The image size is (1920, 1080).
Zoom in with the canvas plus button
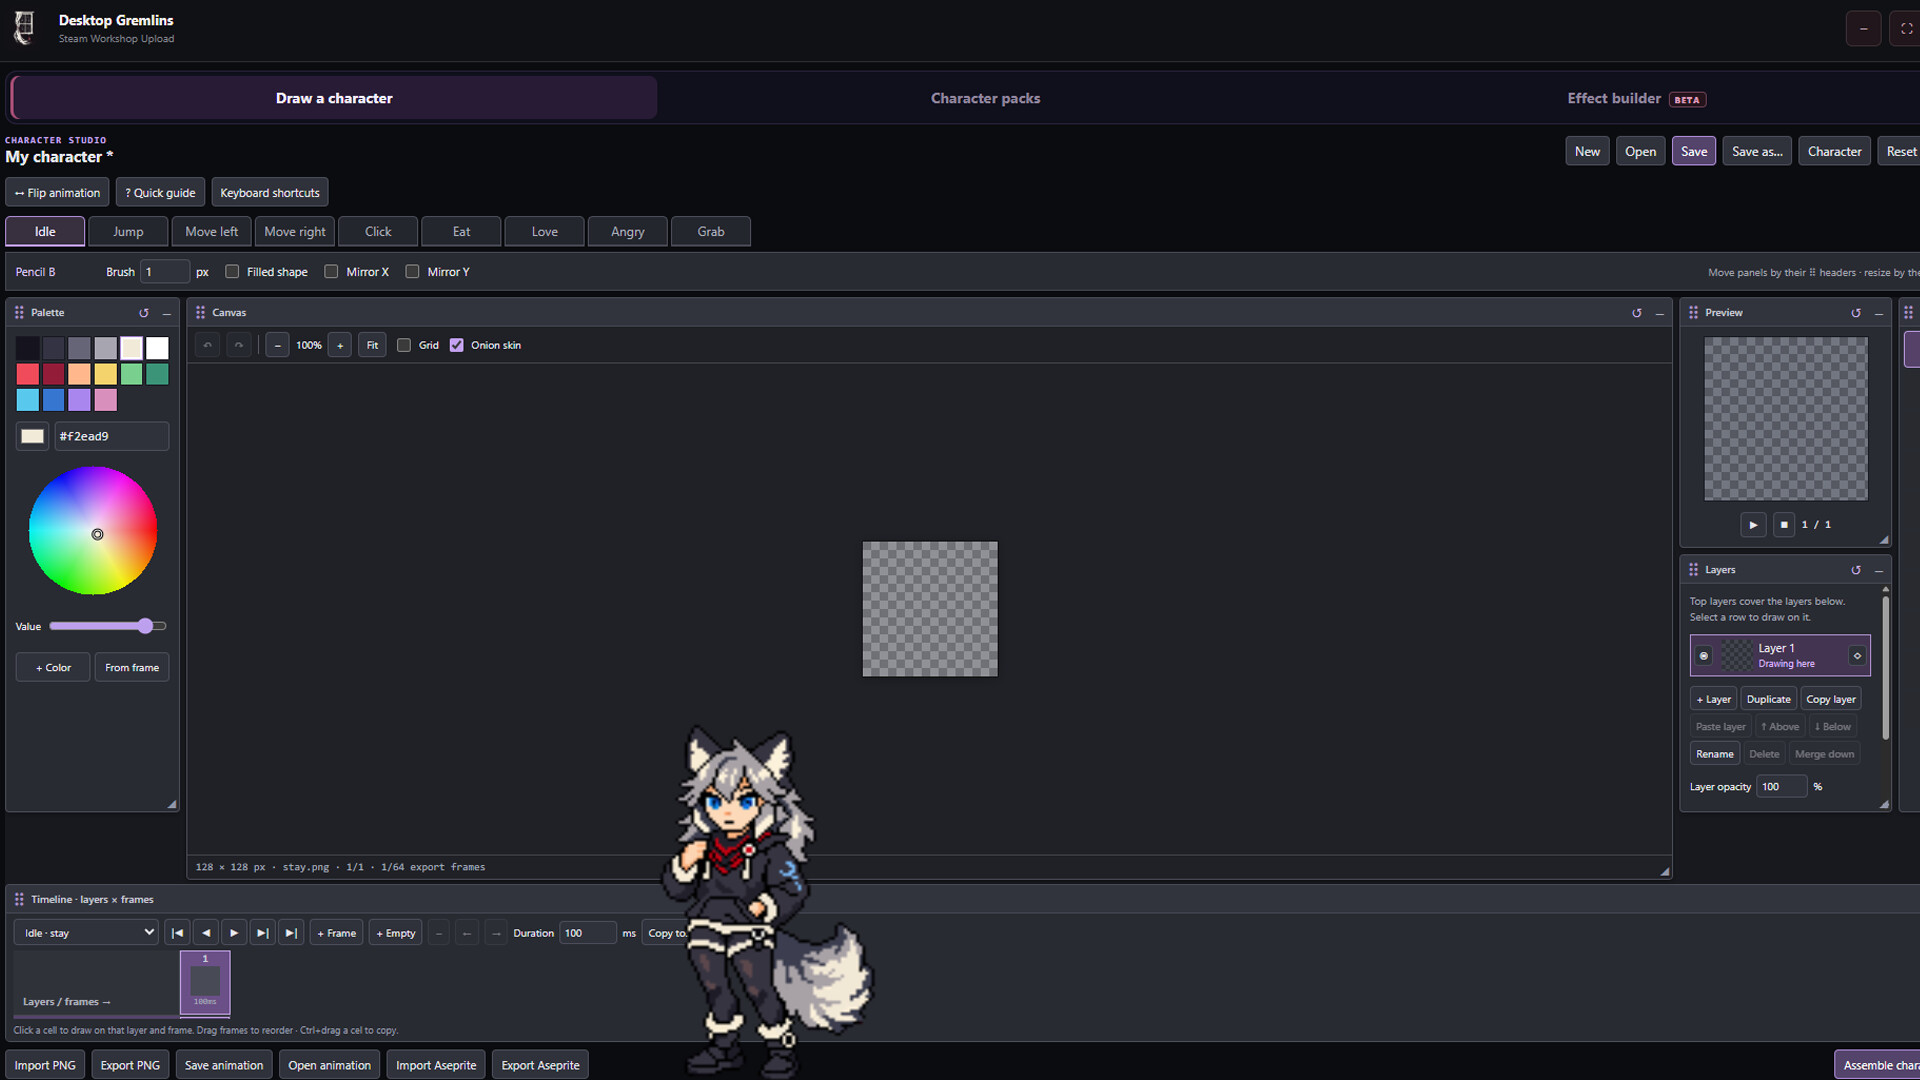pyautogui.click(x=340, y=345)
